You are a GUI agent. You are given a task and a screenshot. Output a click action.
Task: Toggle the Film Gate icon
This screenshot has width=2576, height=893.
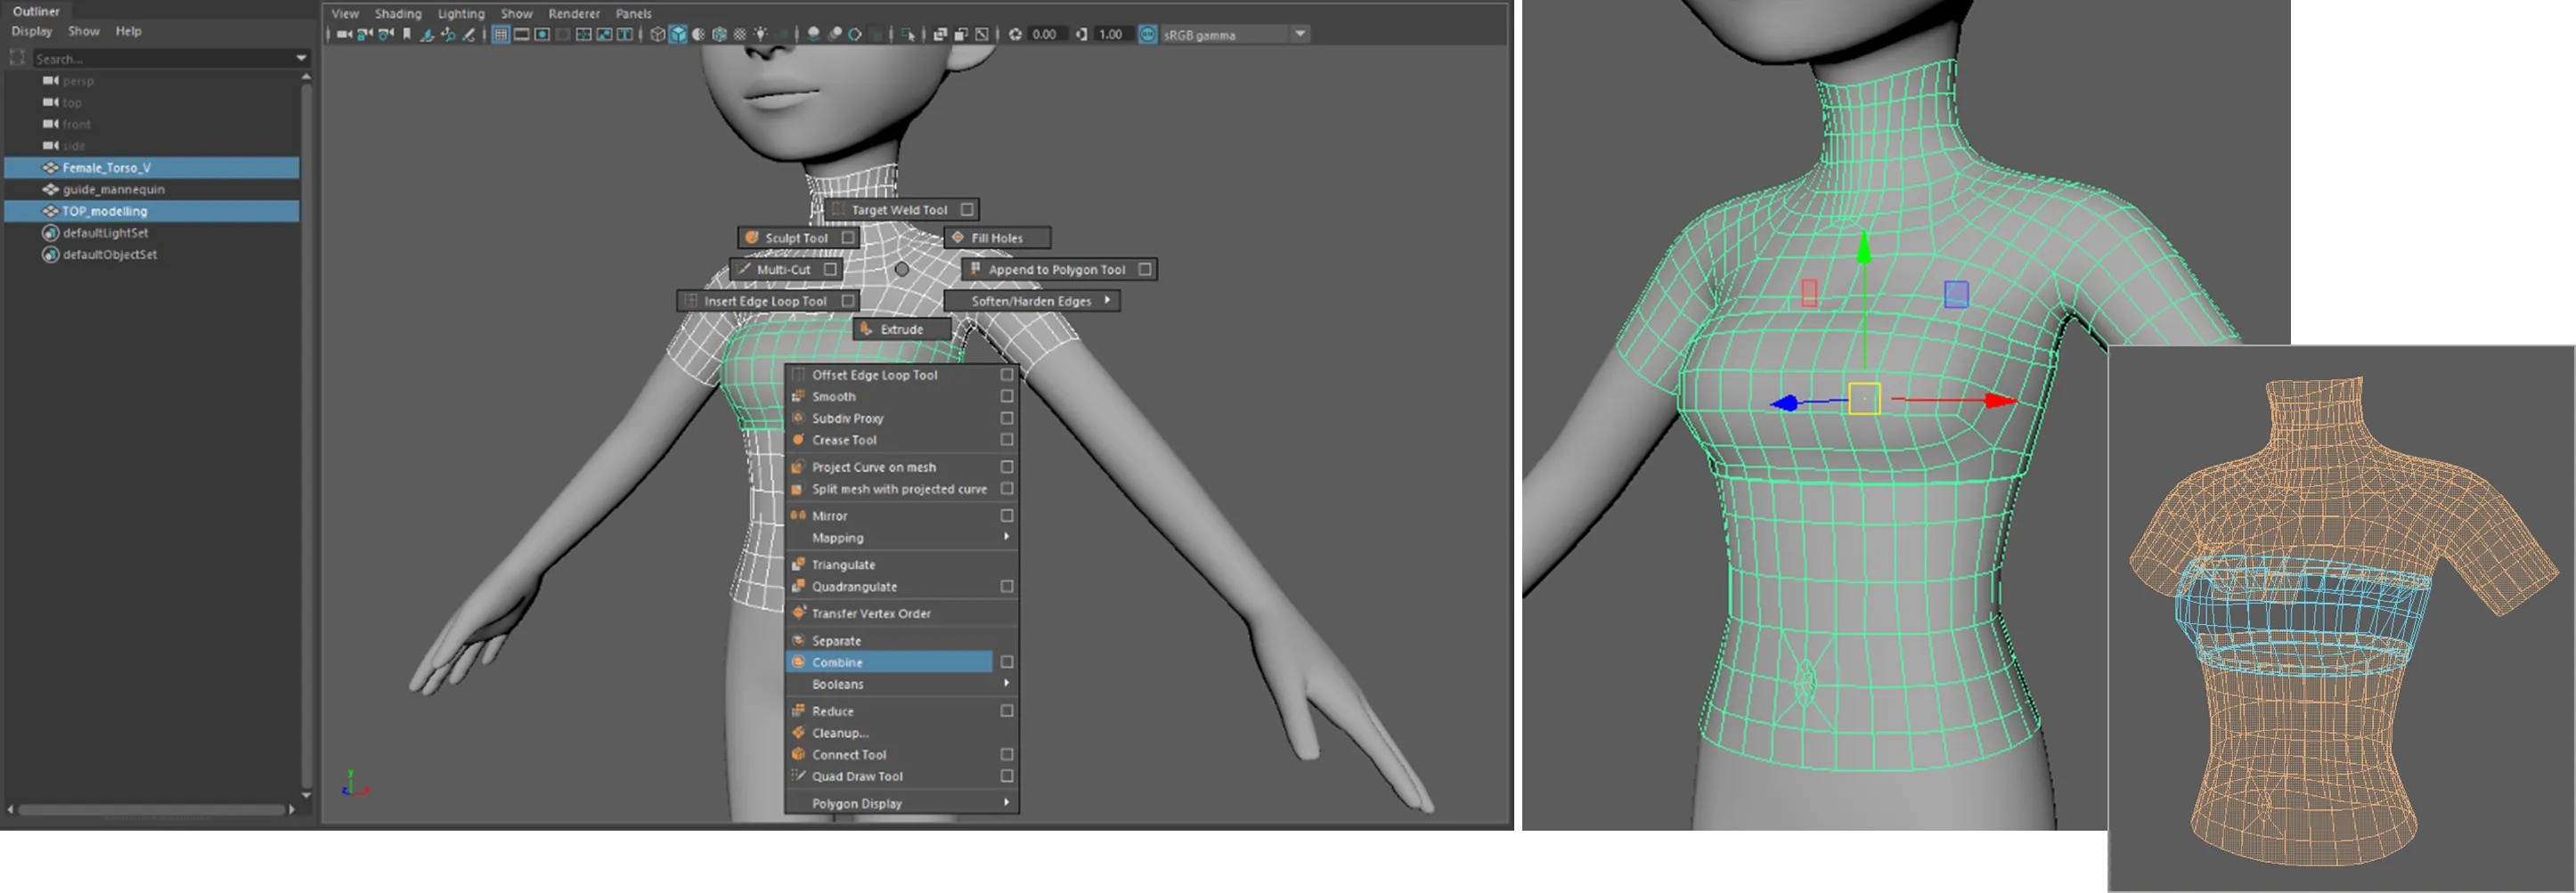tap(522, 34)
